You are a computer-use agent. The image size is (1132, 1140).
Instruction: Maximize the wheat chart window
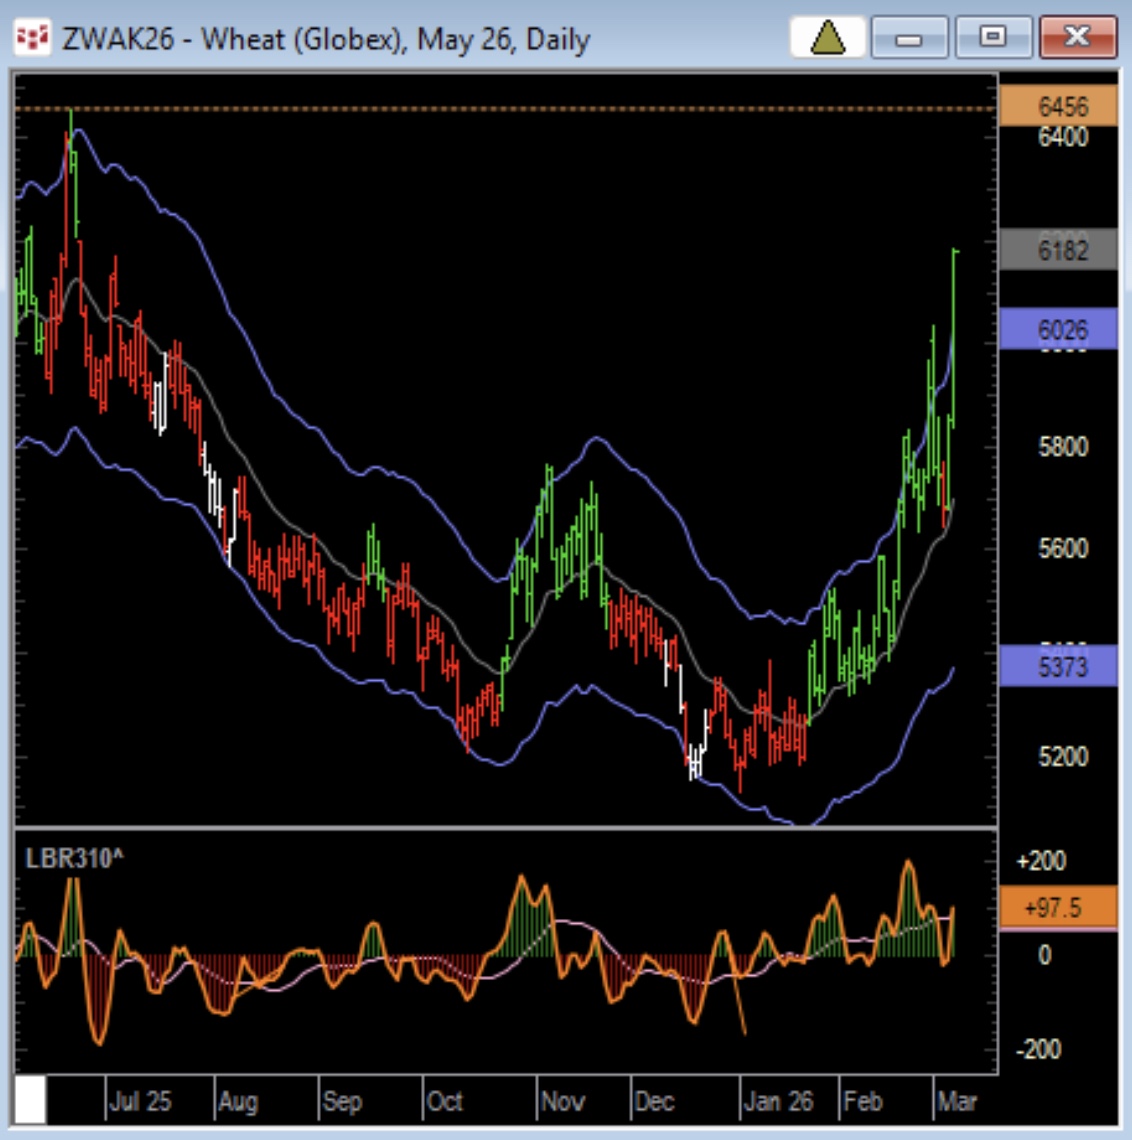992,39
